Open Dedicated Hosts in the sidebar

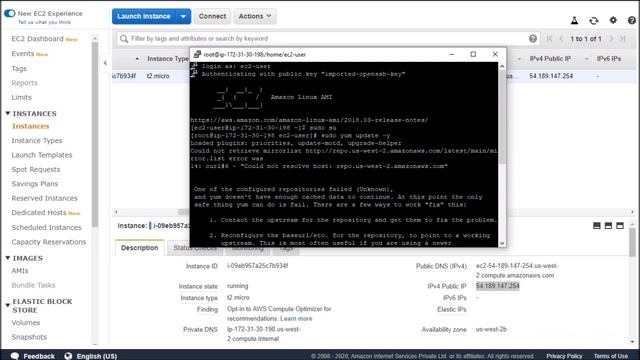[39, 213]
